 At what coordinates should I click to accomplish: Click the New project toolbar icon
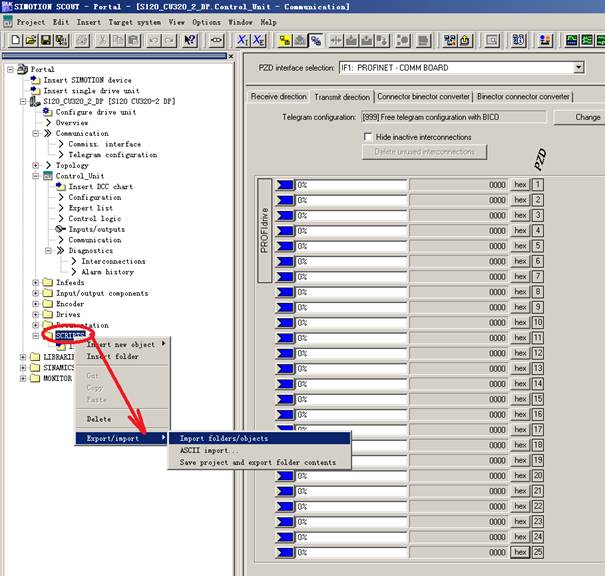click(x=15, y=41)
